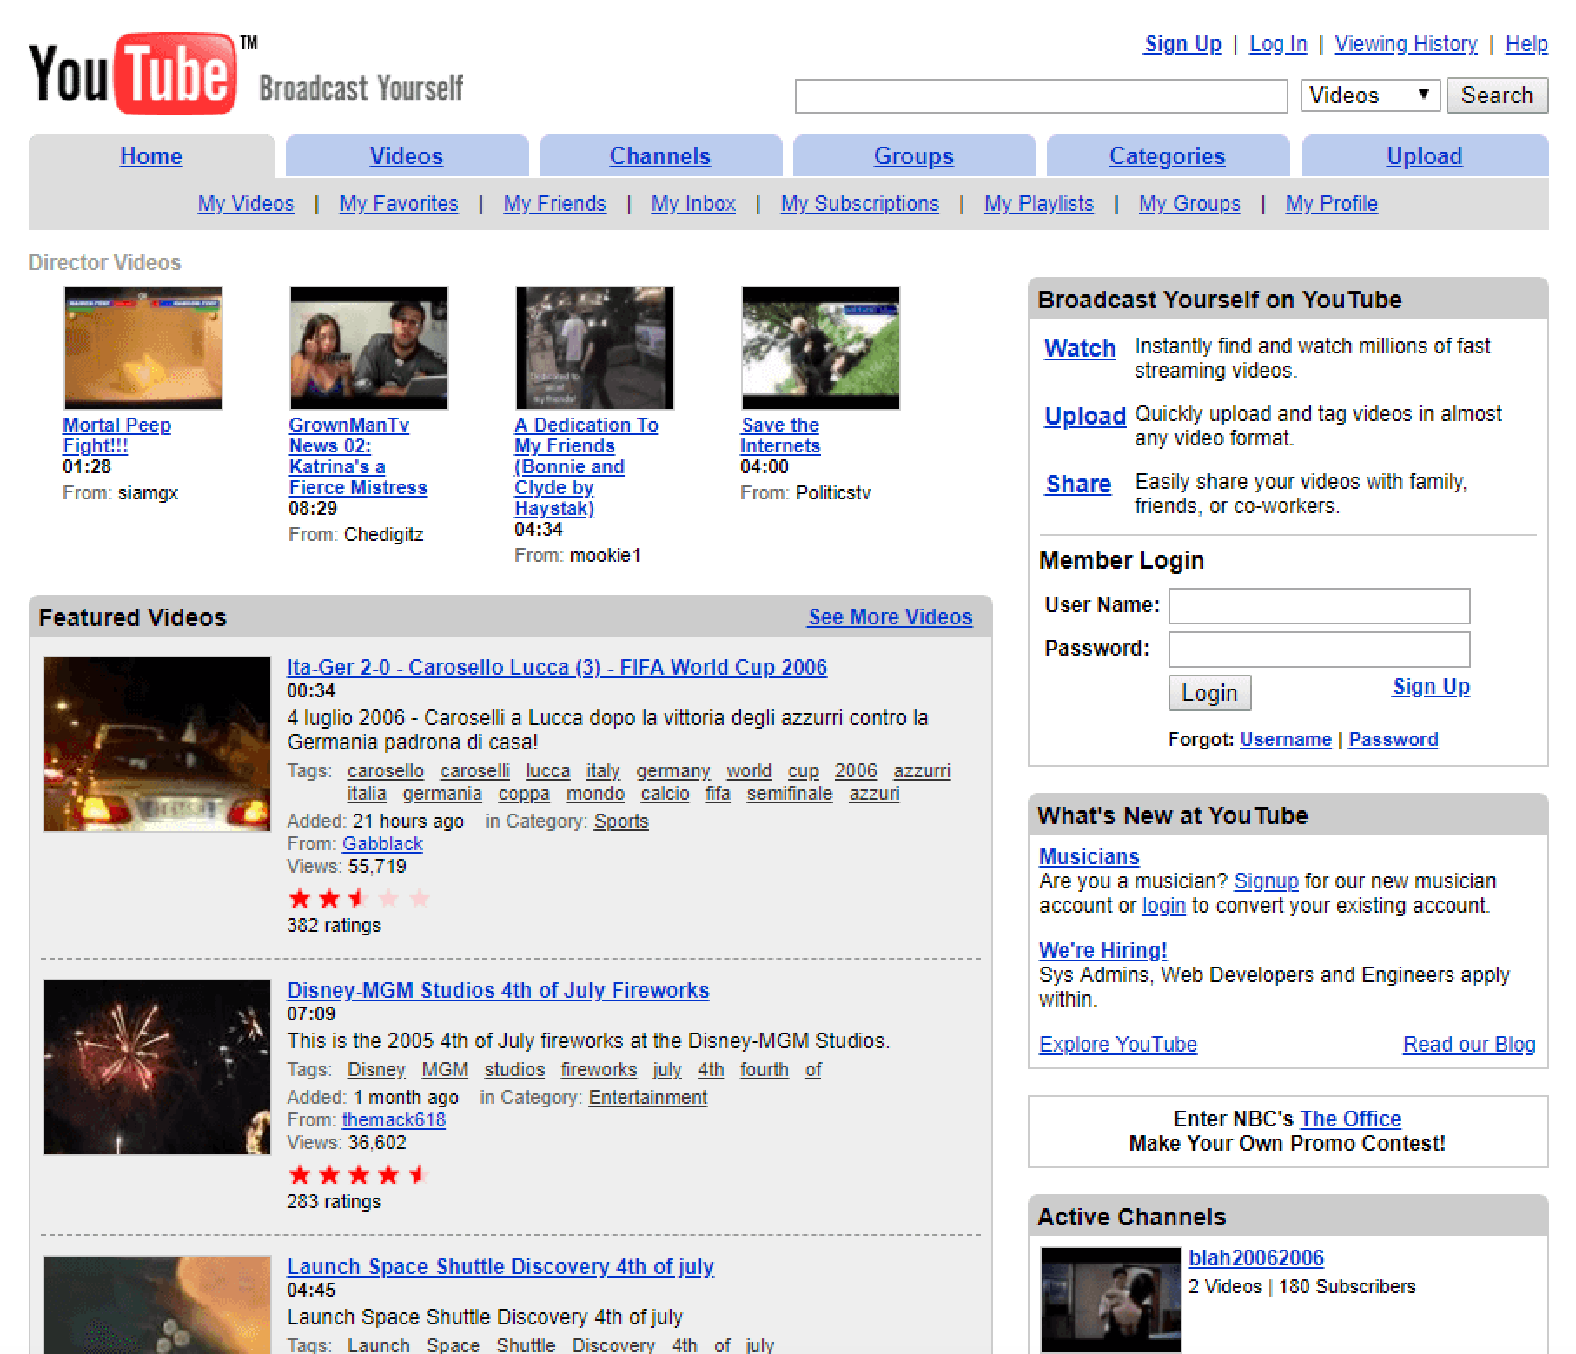Open Viewing History
The image size is (1576, 1354).
click(x=1406, y=44)
